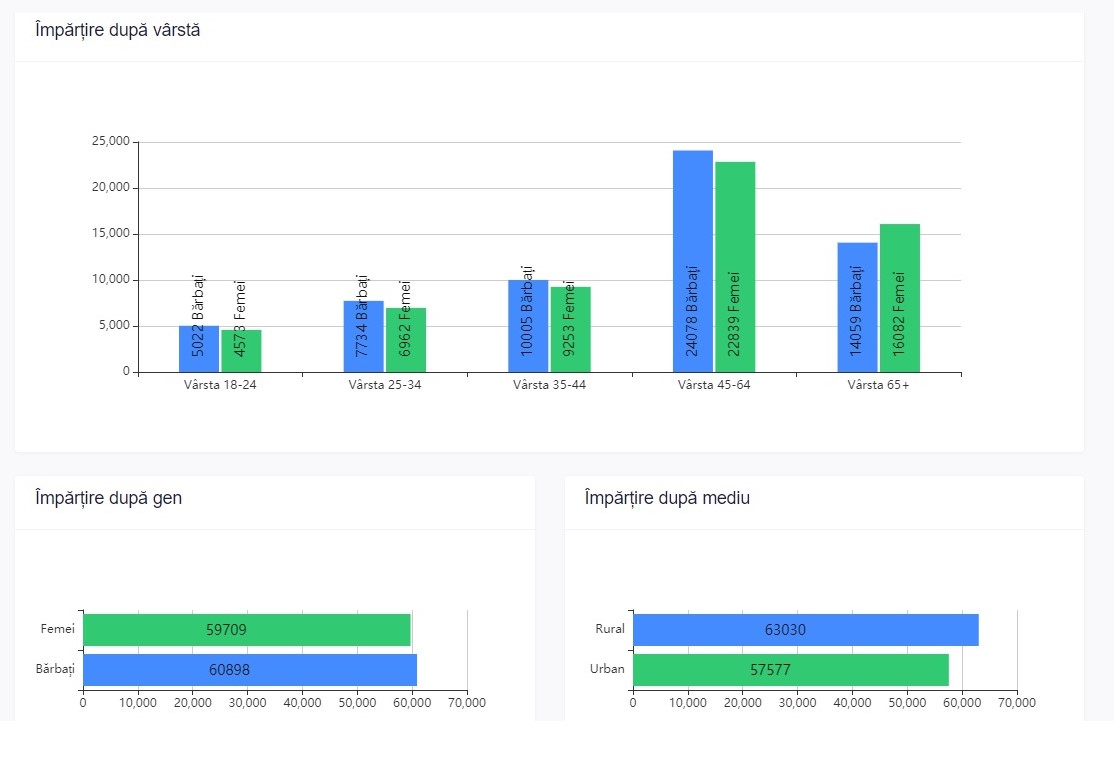Viewport: 1114px width, 771px height.
Task: Click the 5,000 y-axis value
Action: (x=114, y=325)
